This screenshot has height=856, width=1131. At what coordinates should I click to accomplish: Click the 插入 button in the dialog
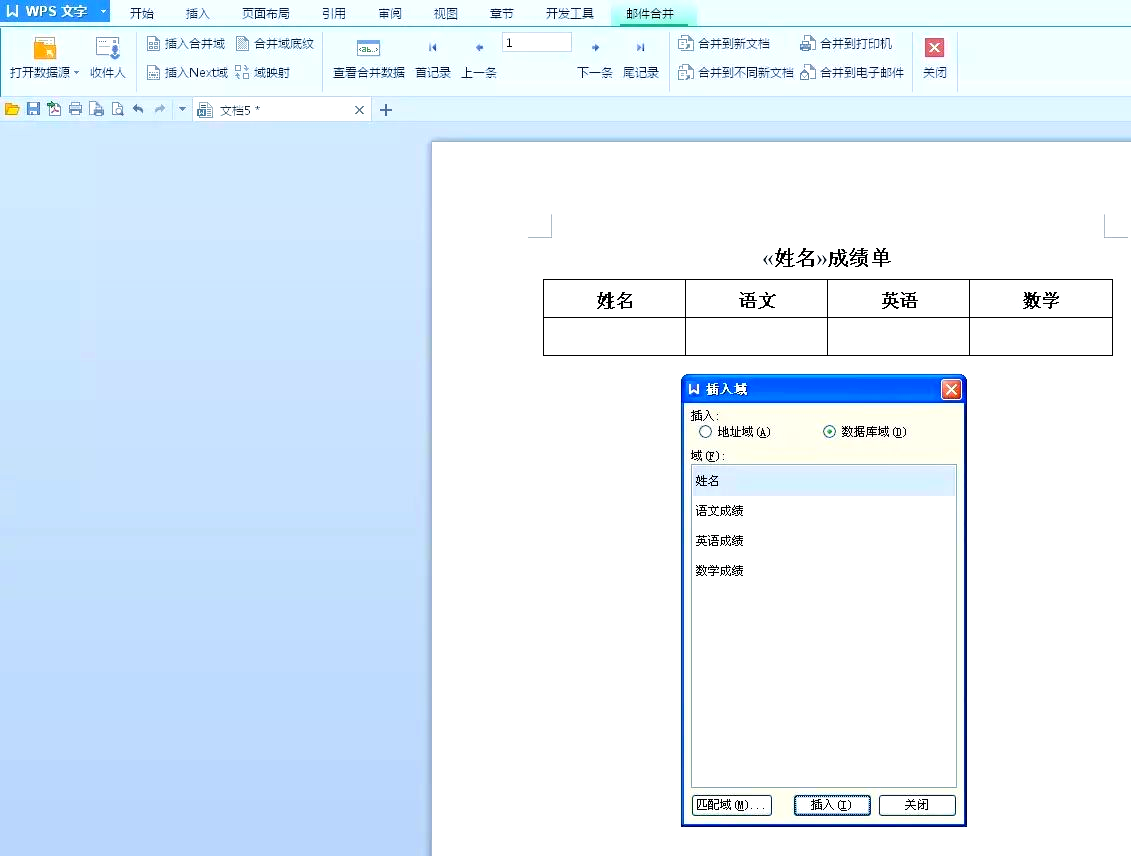831,805
